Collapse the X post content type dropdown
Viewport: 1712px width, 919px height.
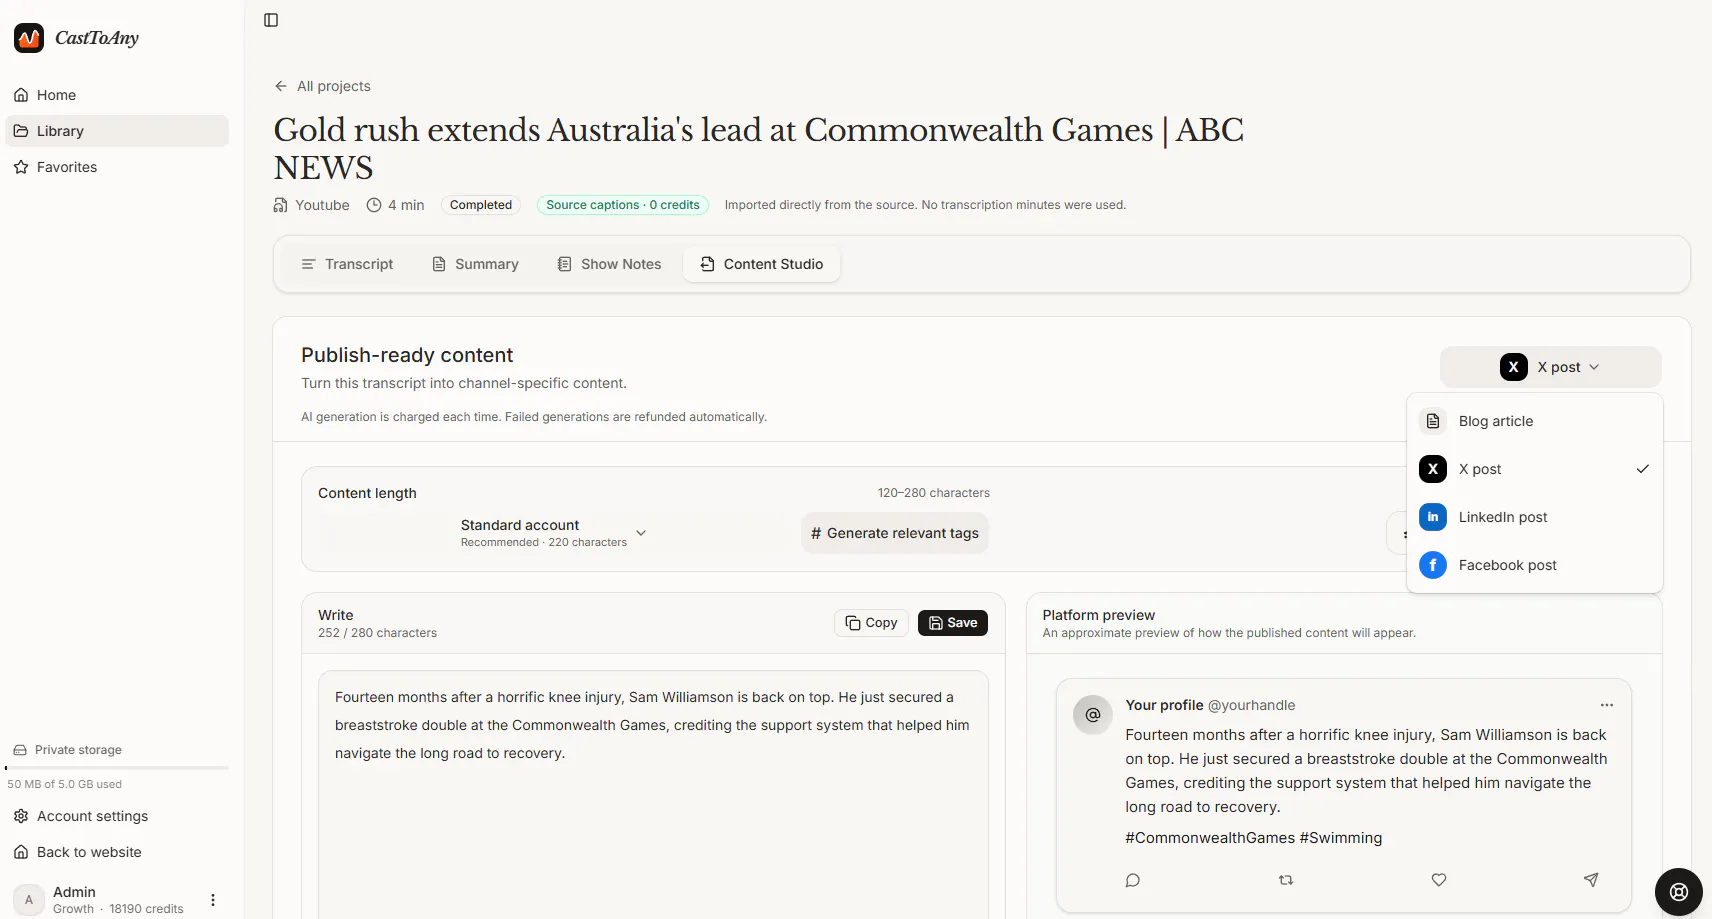coord(1550,367)
